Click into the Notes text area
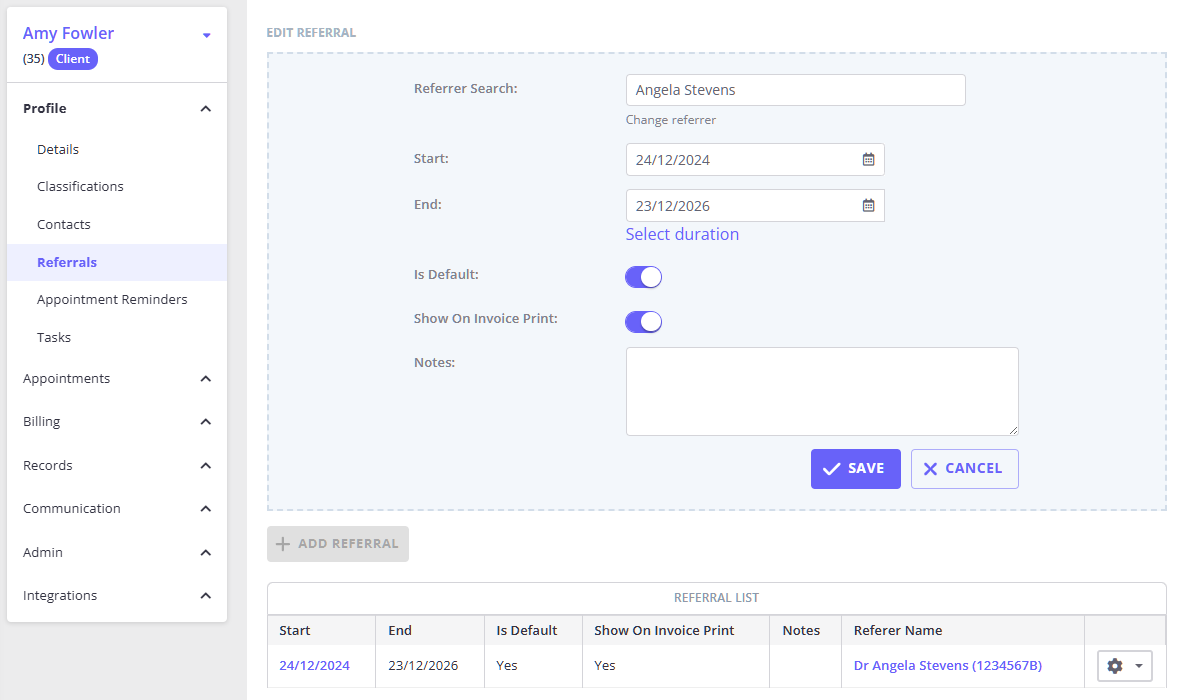The image size is (1181, 700). pos(821,391)
